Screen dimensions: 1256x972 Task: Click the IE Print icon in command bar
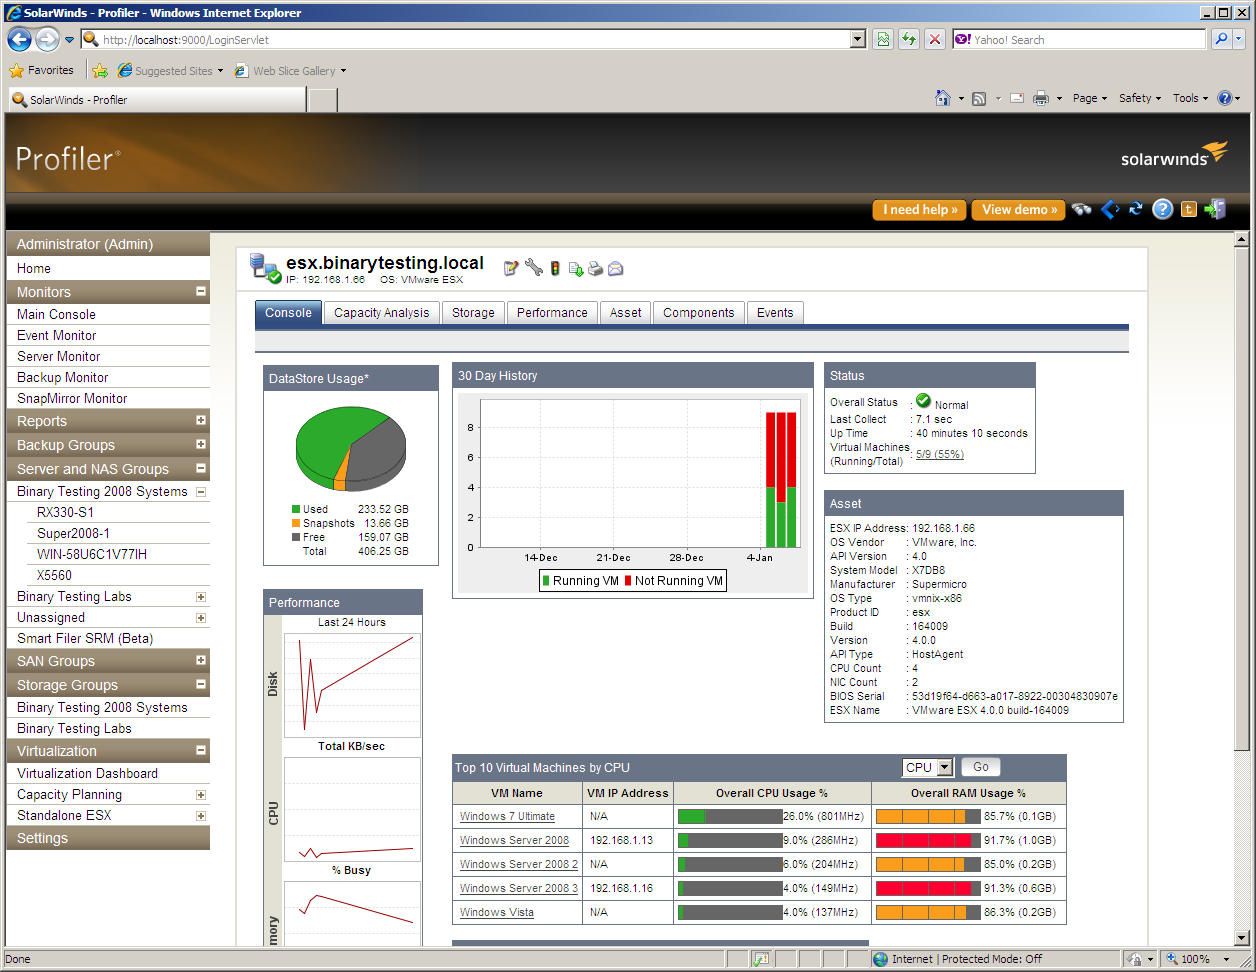[1041, 98]
